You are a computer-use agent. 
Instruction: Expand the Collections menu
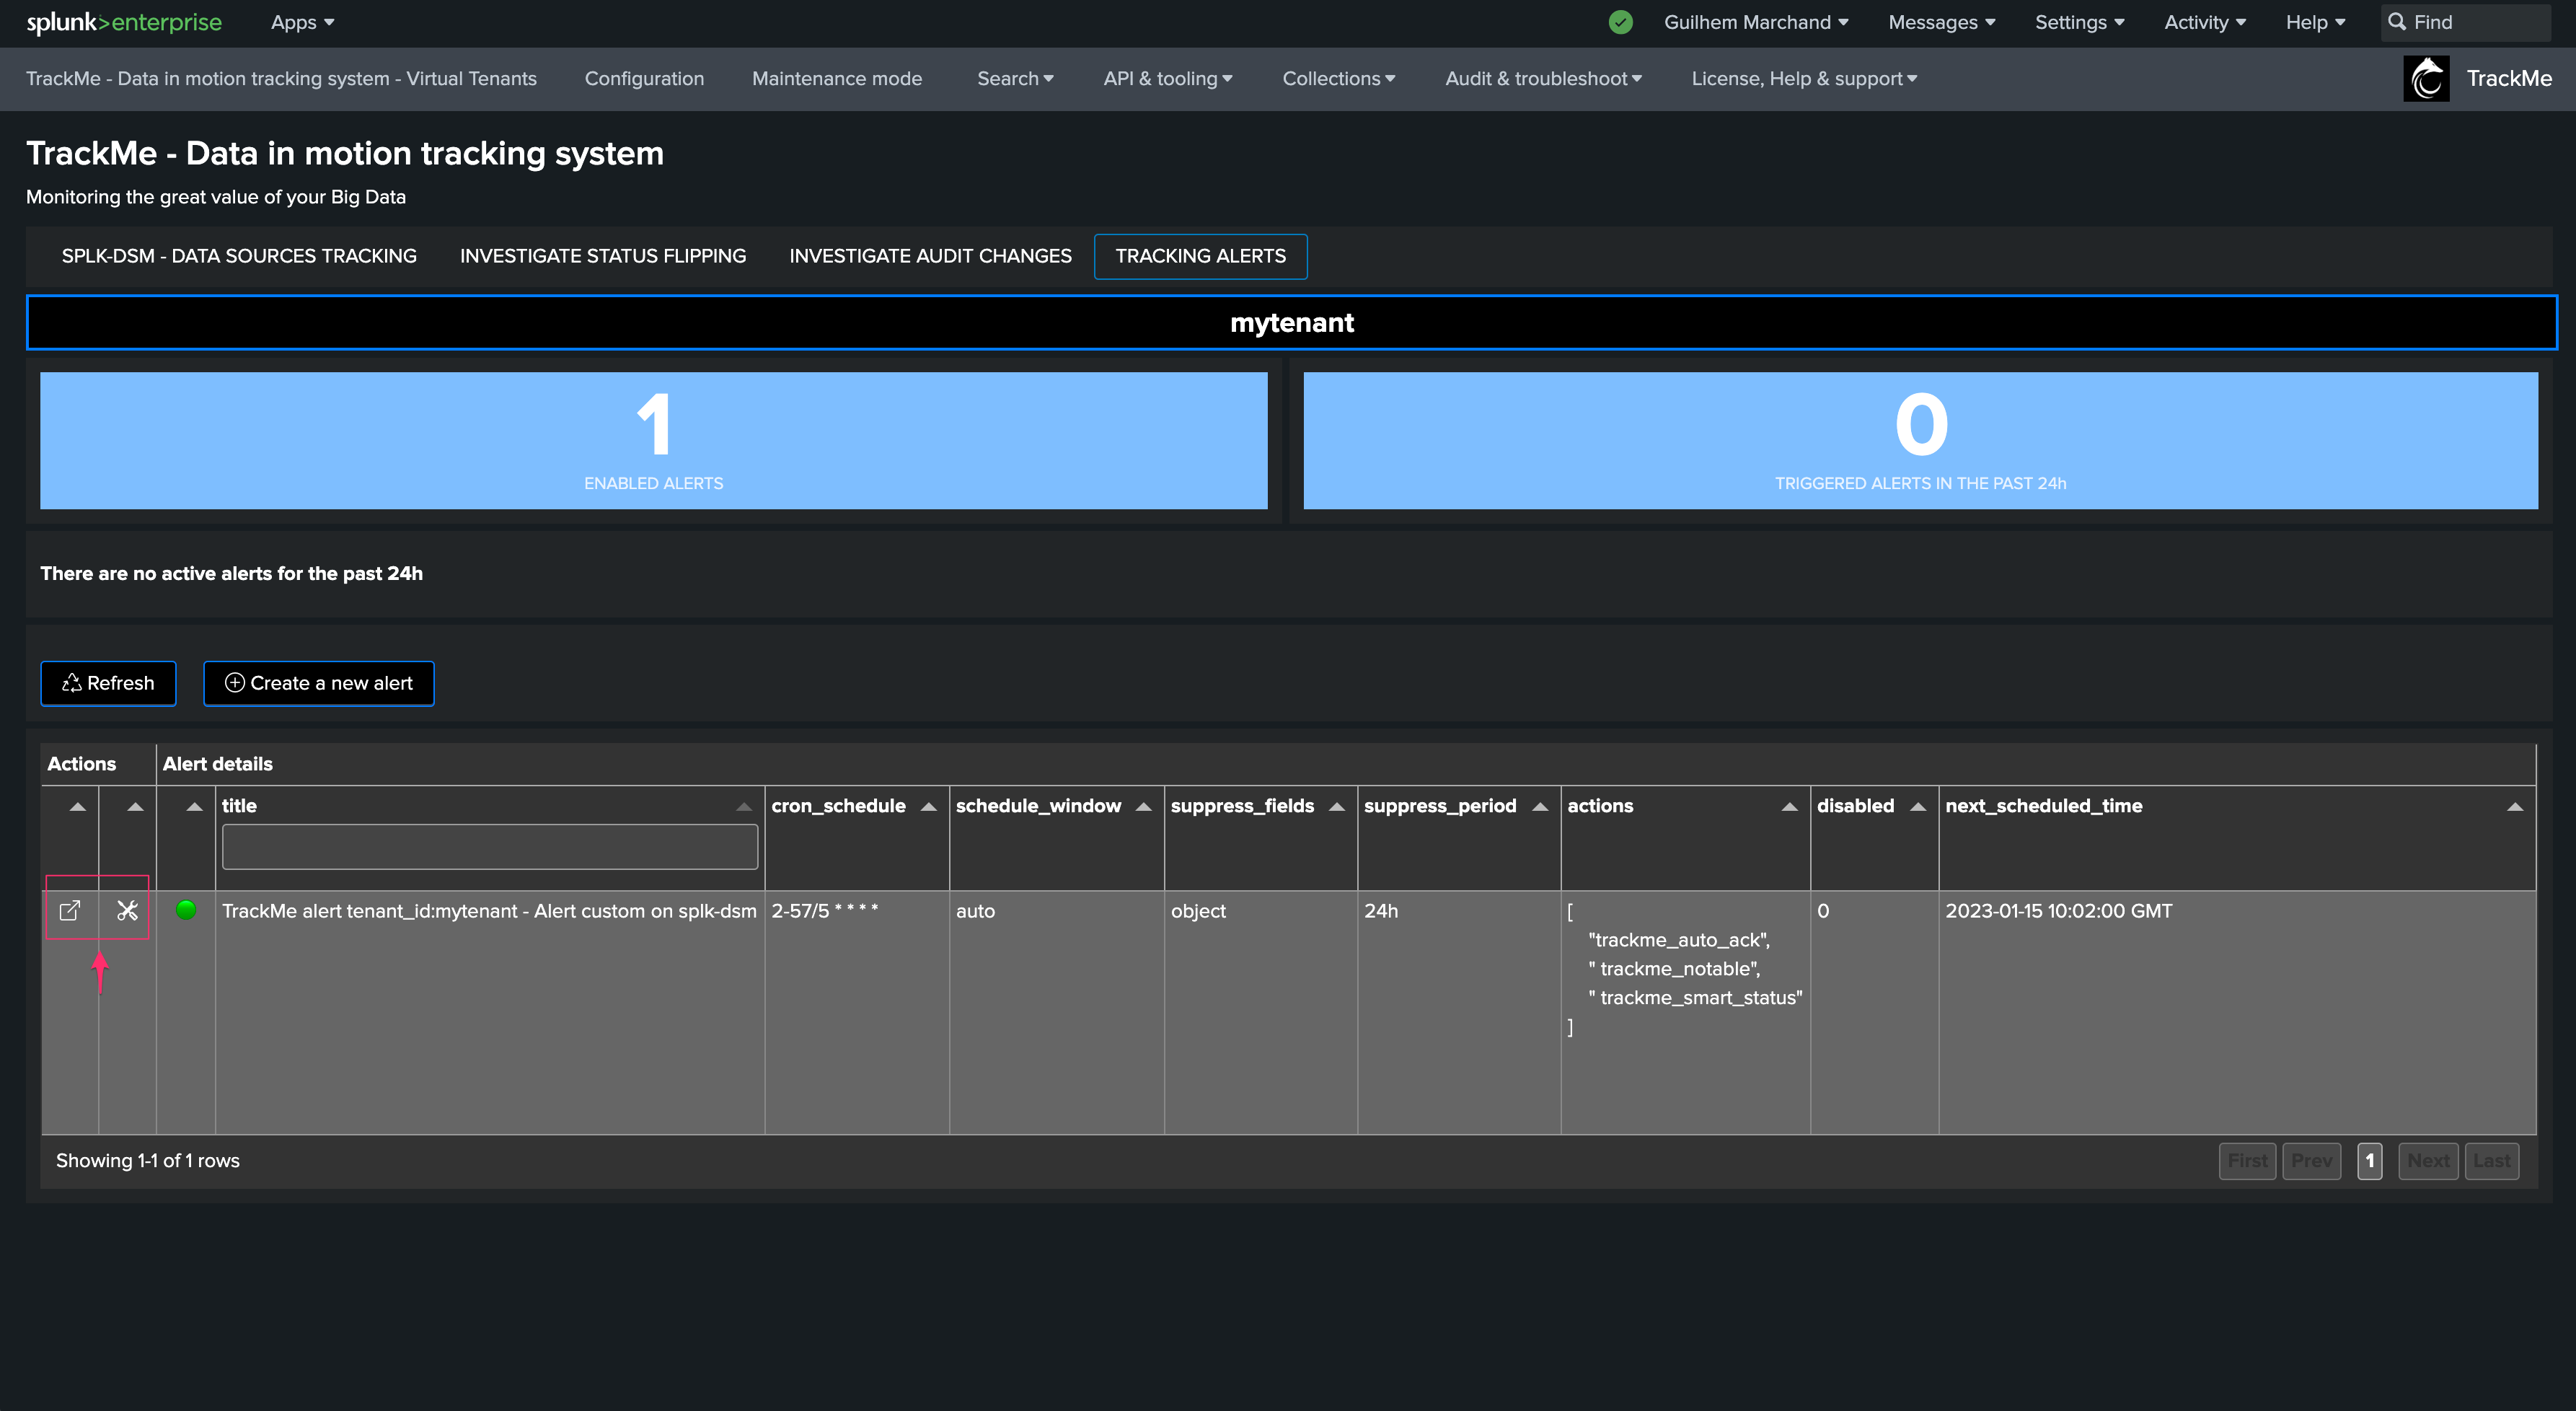(1338, 78)
